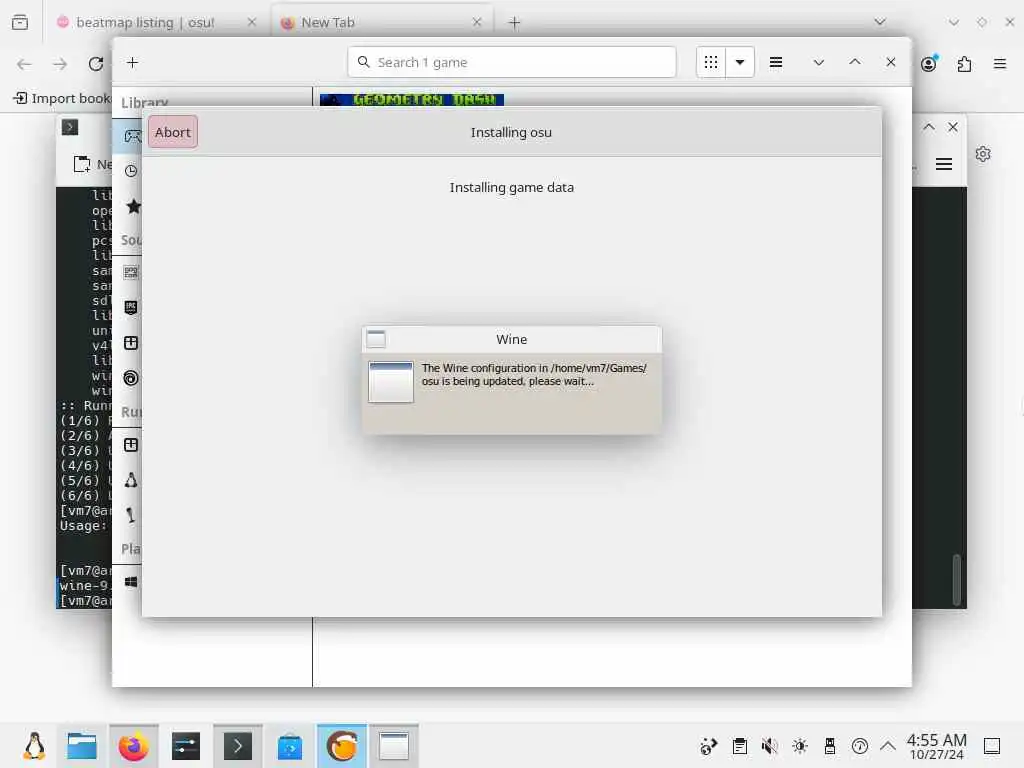Viewport: 1024px width, 768px height.
Task: Close the New Tab browser tab
Action: point(477,22)
